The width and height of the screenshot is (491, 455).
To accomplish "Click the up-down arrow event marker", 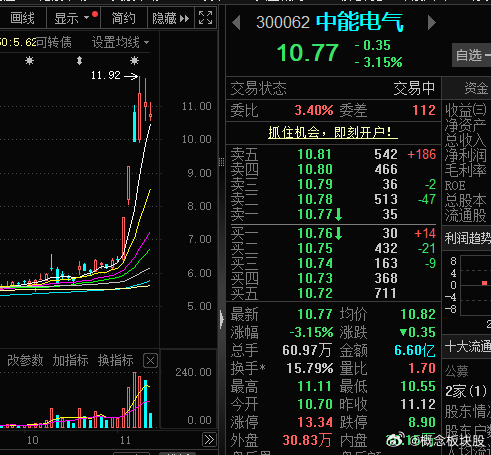I will pyautogui.click(x=79, y=61).
